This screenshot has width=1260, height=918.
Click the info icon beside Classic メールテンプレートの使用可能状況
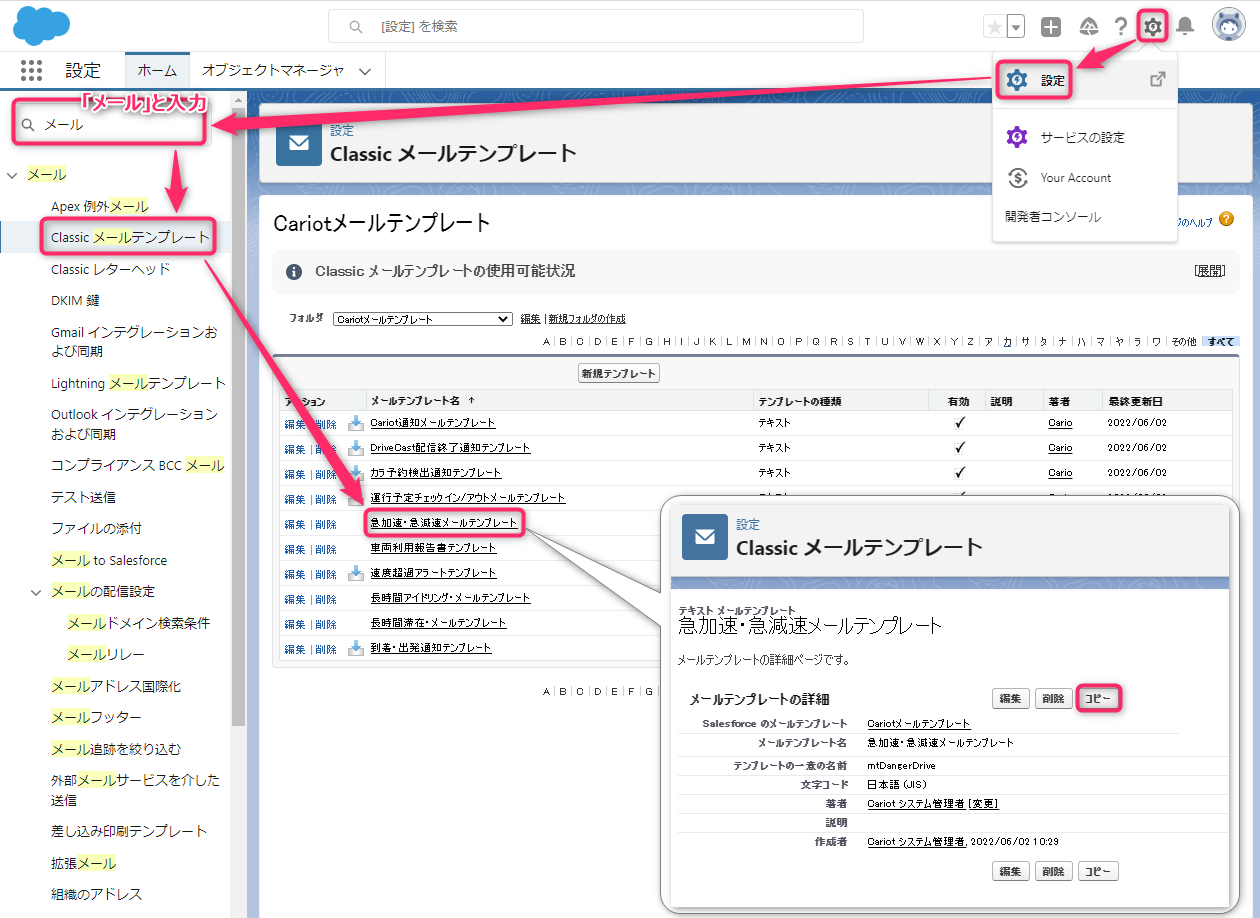(x=294, y=272)
